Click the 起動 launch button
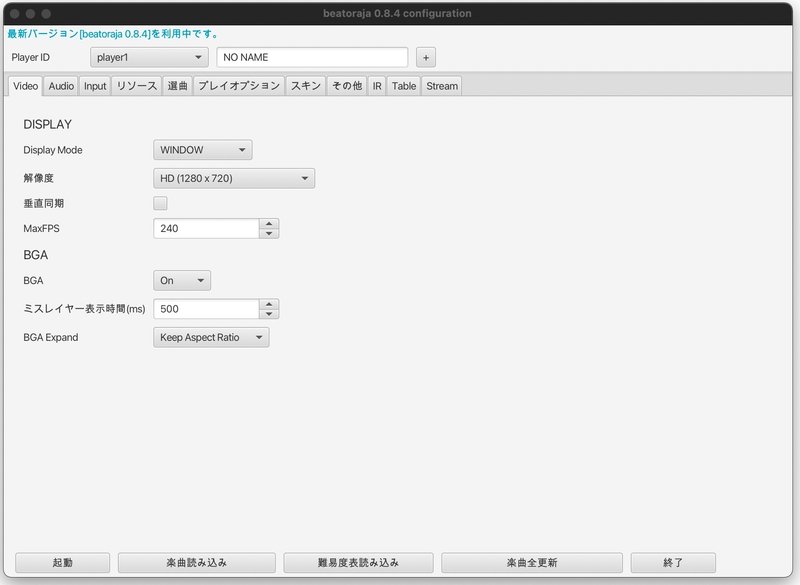 coord(62,563)
